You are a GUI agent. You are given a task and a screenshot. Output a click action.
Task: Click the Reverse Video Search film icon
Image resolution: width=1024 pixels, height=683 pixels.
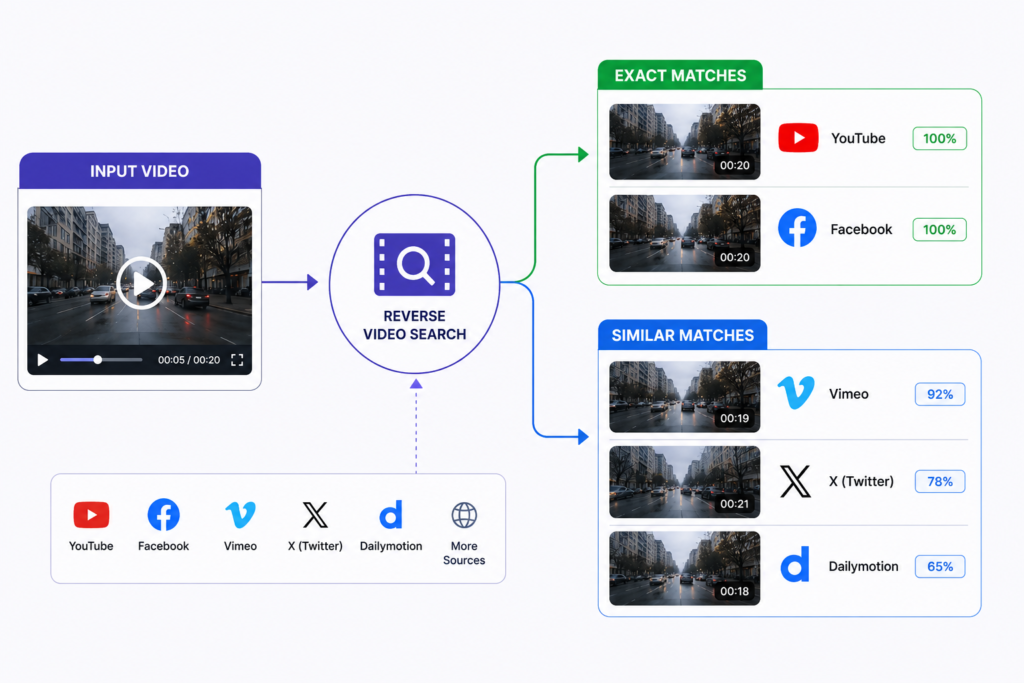[x=415, y=264]
